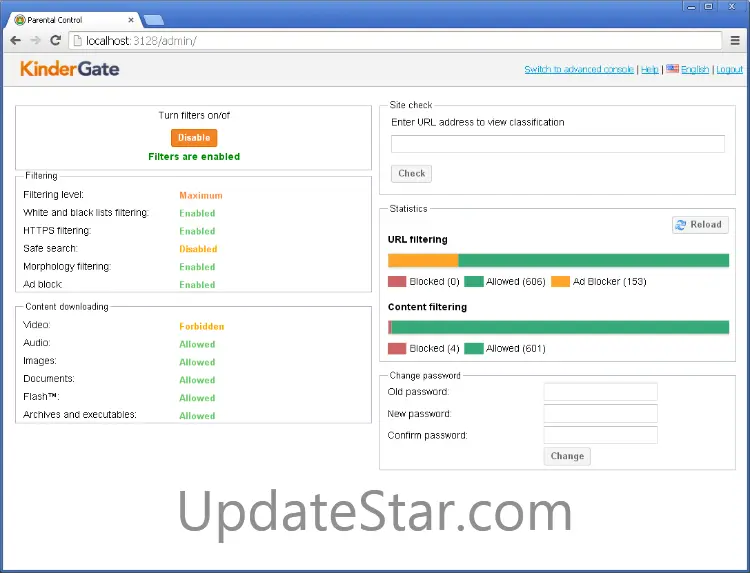The image size is (750, 573).
Task: Click the Maximum filtering level value
Action: [x=201, y=195]
